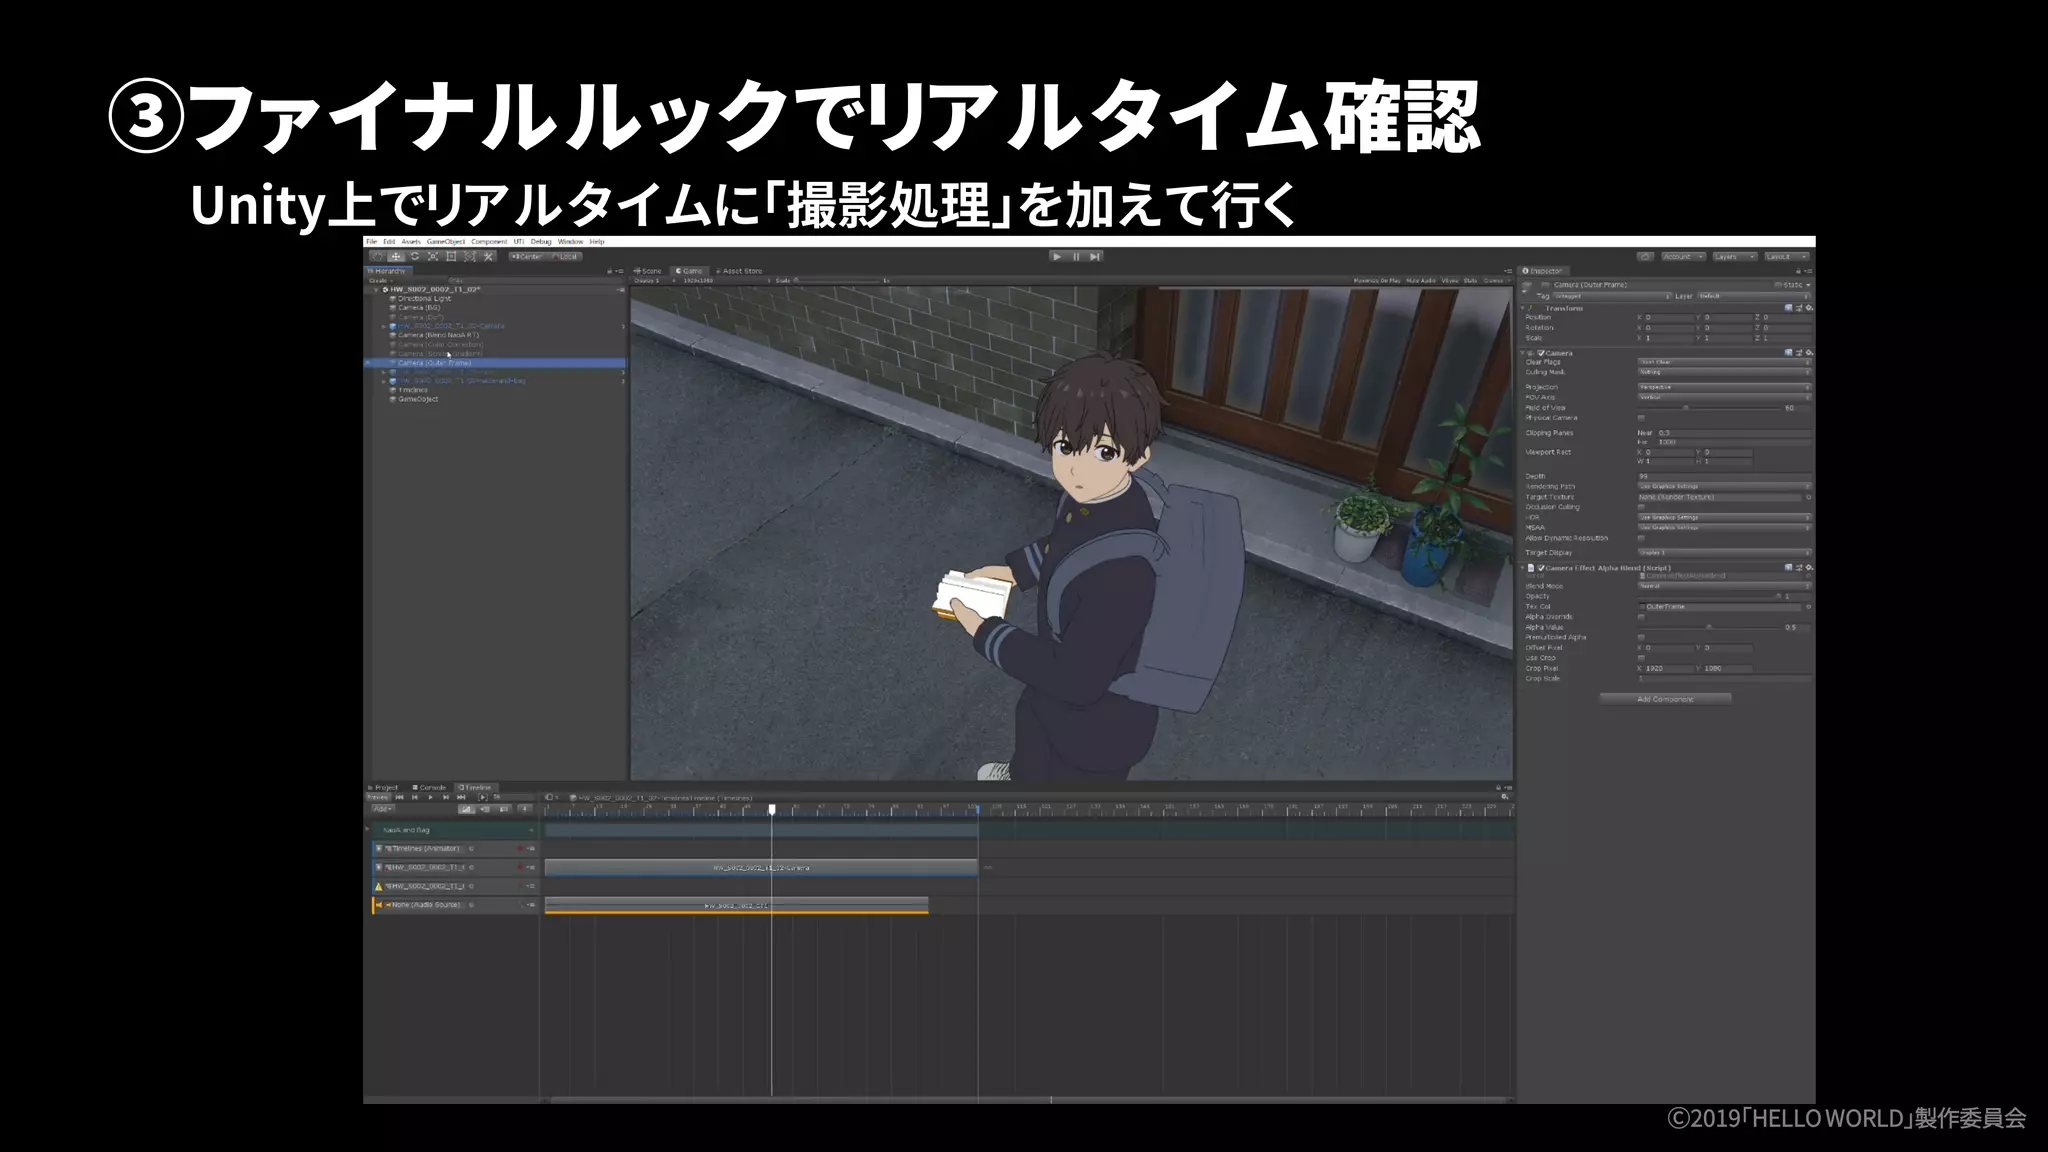The height and width of the screenshot is (1152, 2048).
Task: Enable the Premultiplied Alpha checkbox
Action: pos(1641,637)
